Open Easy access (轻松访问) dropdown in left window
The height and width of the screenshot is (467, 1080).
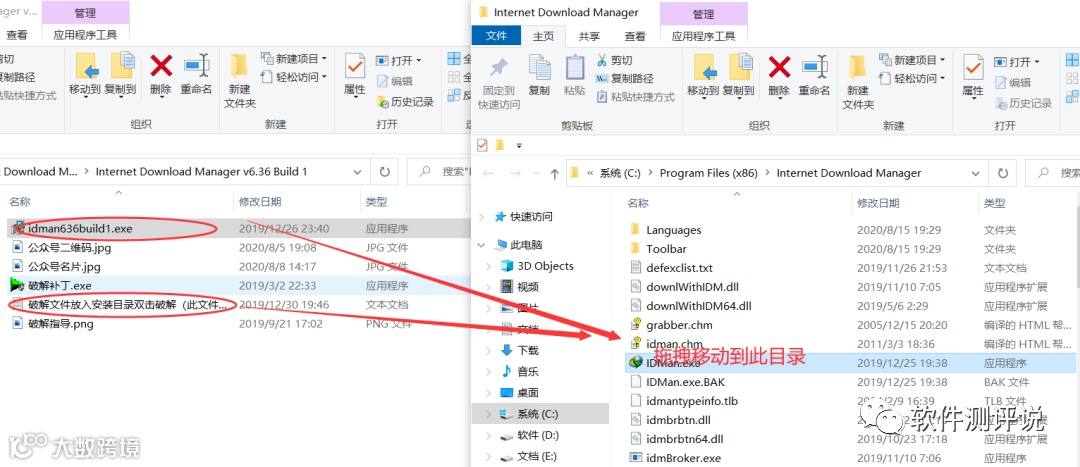pyautogui.click(x=294, y=76)
